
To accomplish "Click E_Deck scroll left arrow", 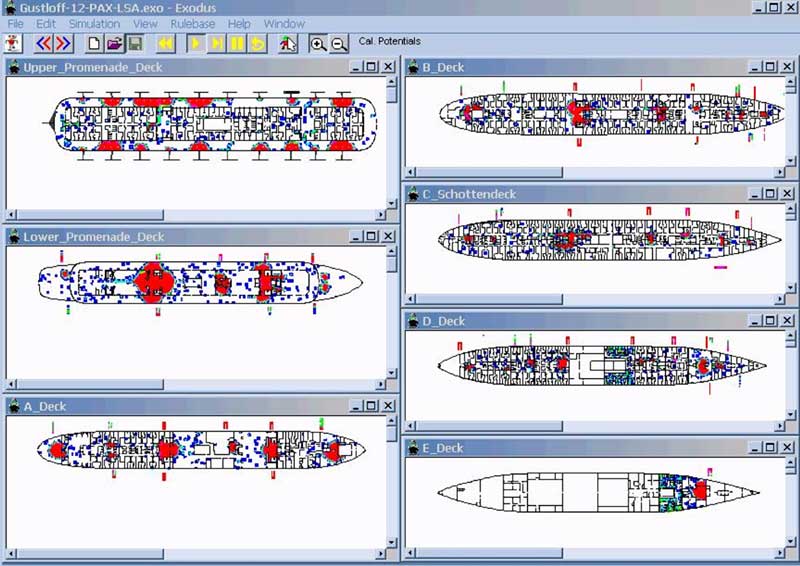I will (411, 553).
